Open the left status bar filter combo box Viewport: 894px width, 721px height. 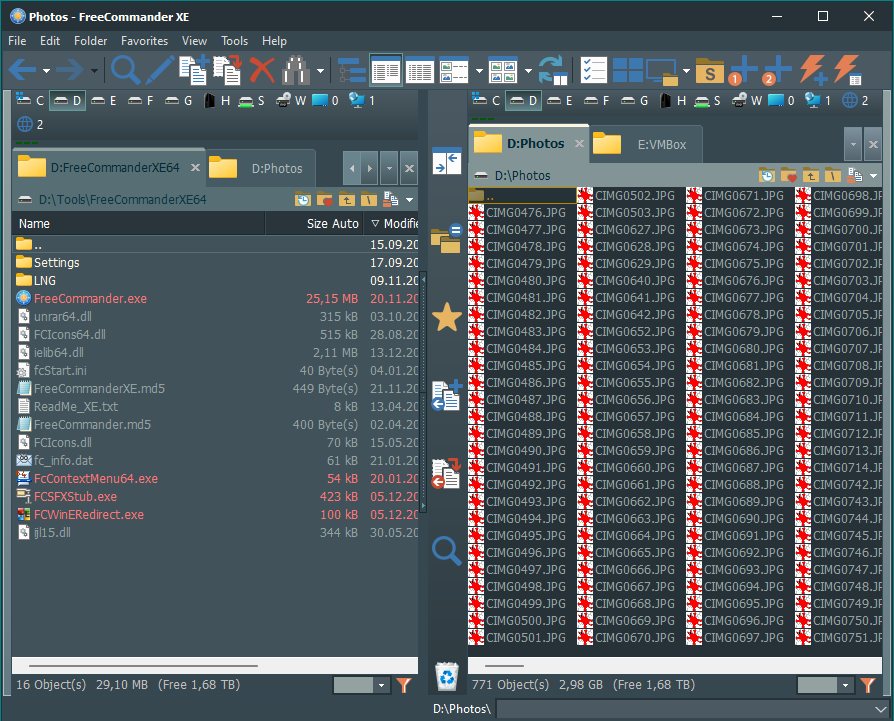(361, 685)
